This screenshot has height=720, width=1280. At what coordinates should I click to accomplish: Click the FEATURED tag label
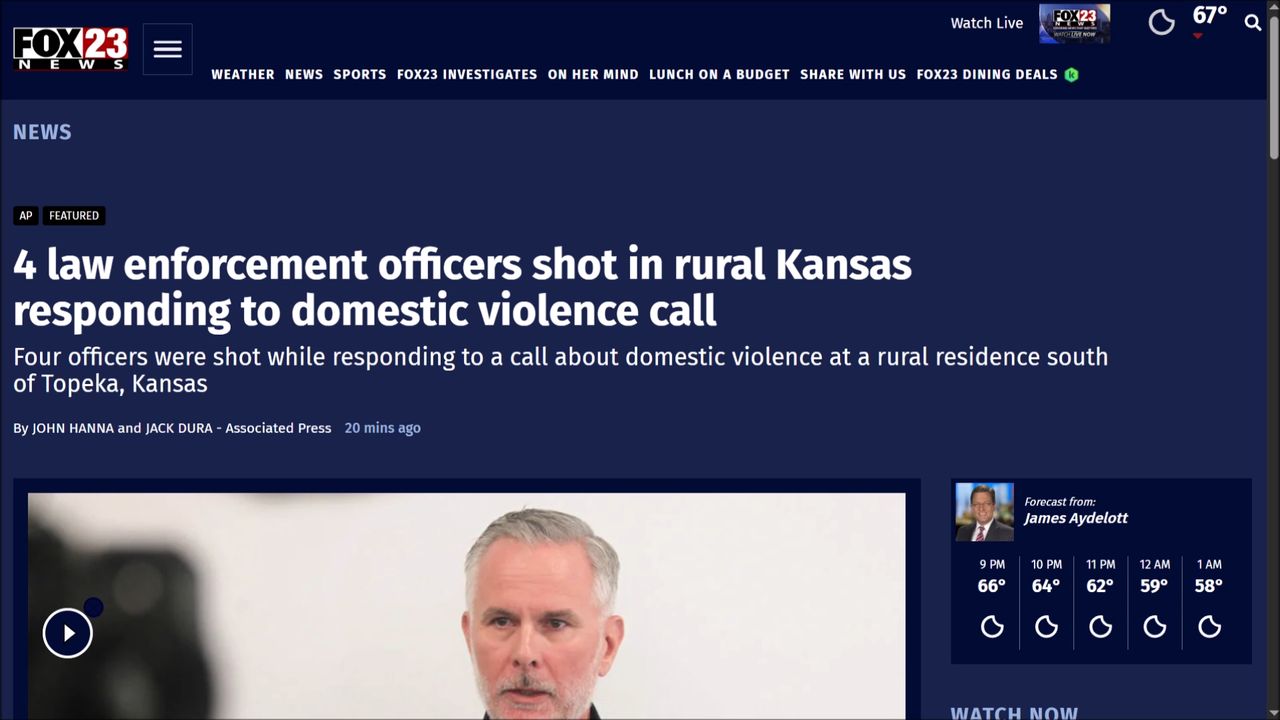click(x=74, y=215)
